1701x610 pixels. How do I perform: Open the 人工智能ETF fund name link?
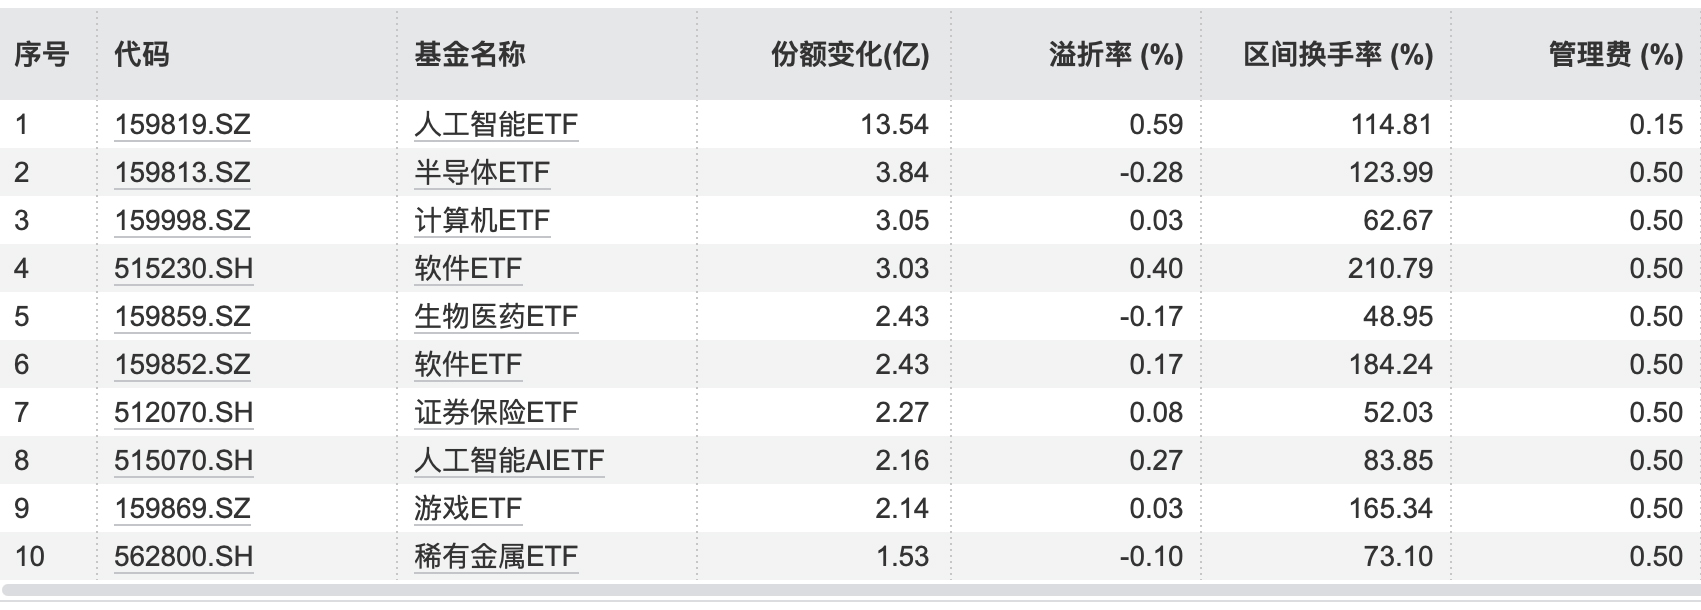(496, 124)
